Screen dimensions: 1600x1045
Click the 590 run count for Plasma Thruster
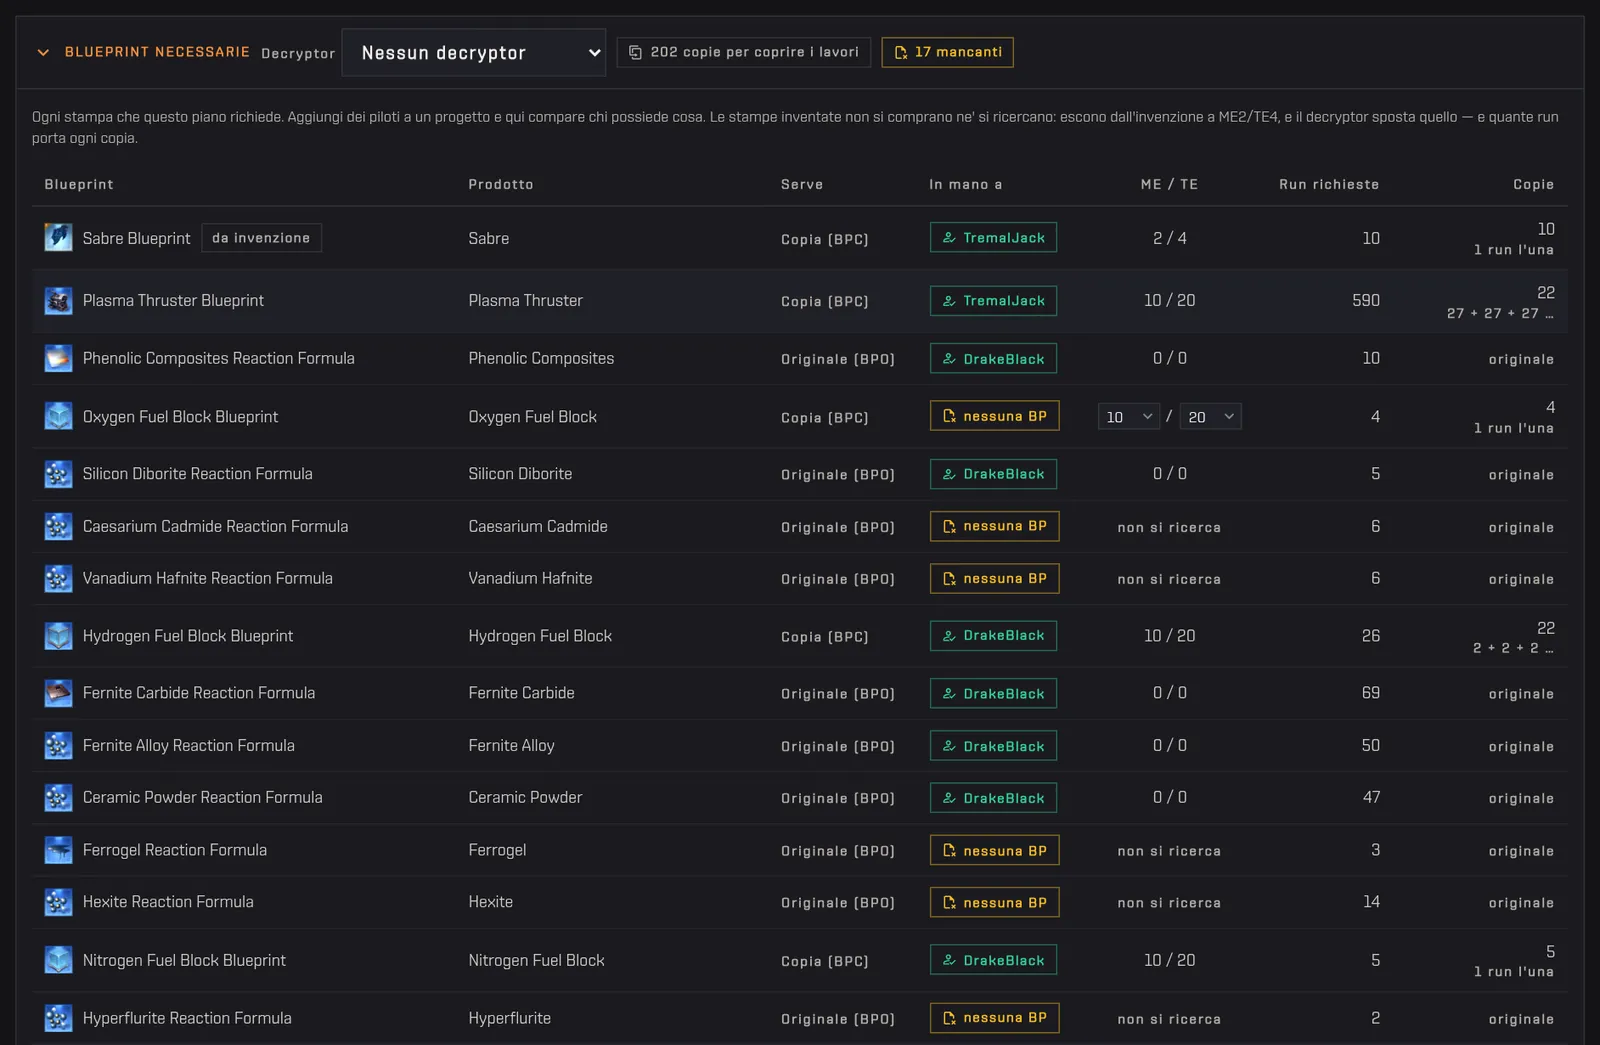click(1366, 300)
